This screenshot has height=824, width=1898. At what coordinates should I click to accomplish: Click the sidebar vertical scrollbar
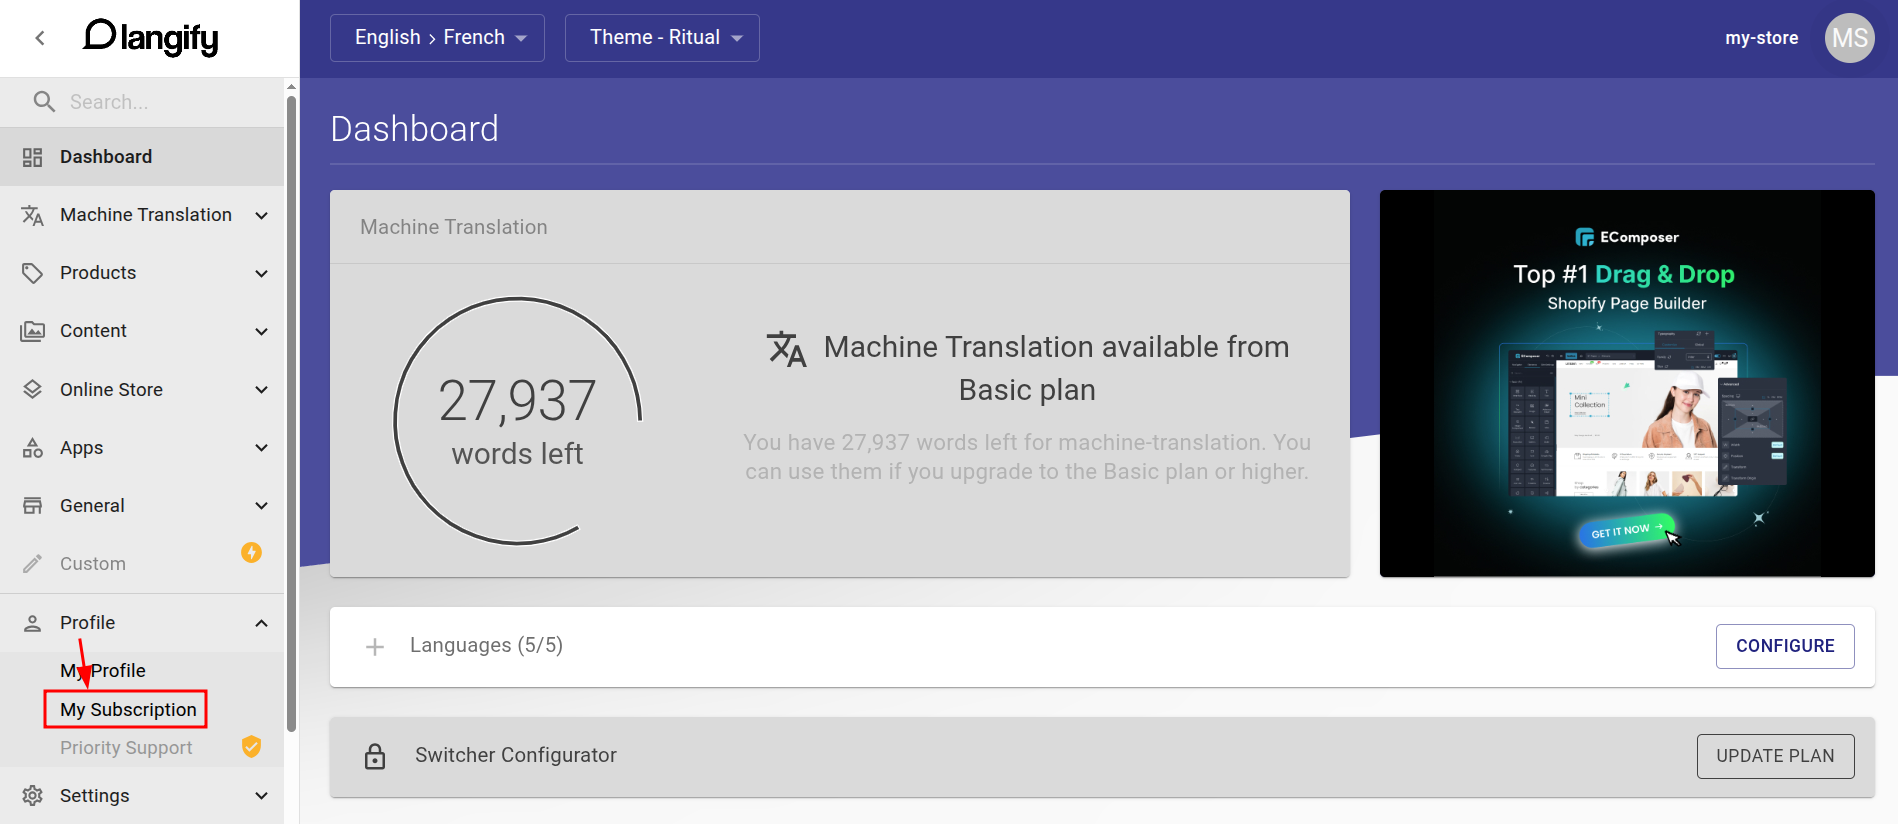pos(291,412)
